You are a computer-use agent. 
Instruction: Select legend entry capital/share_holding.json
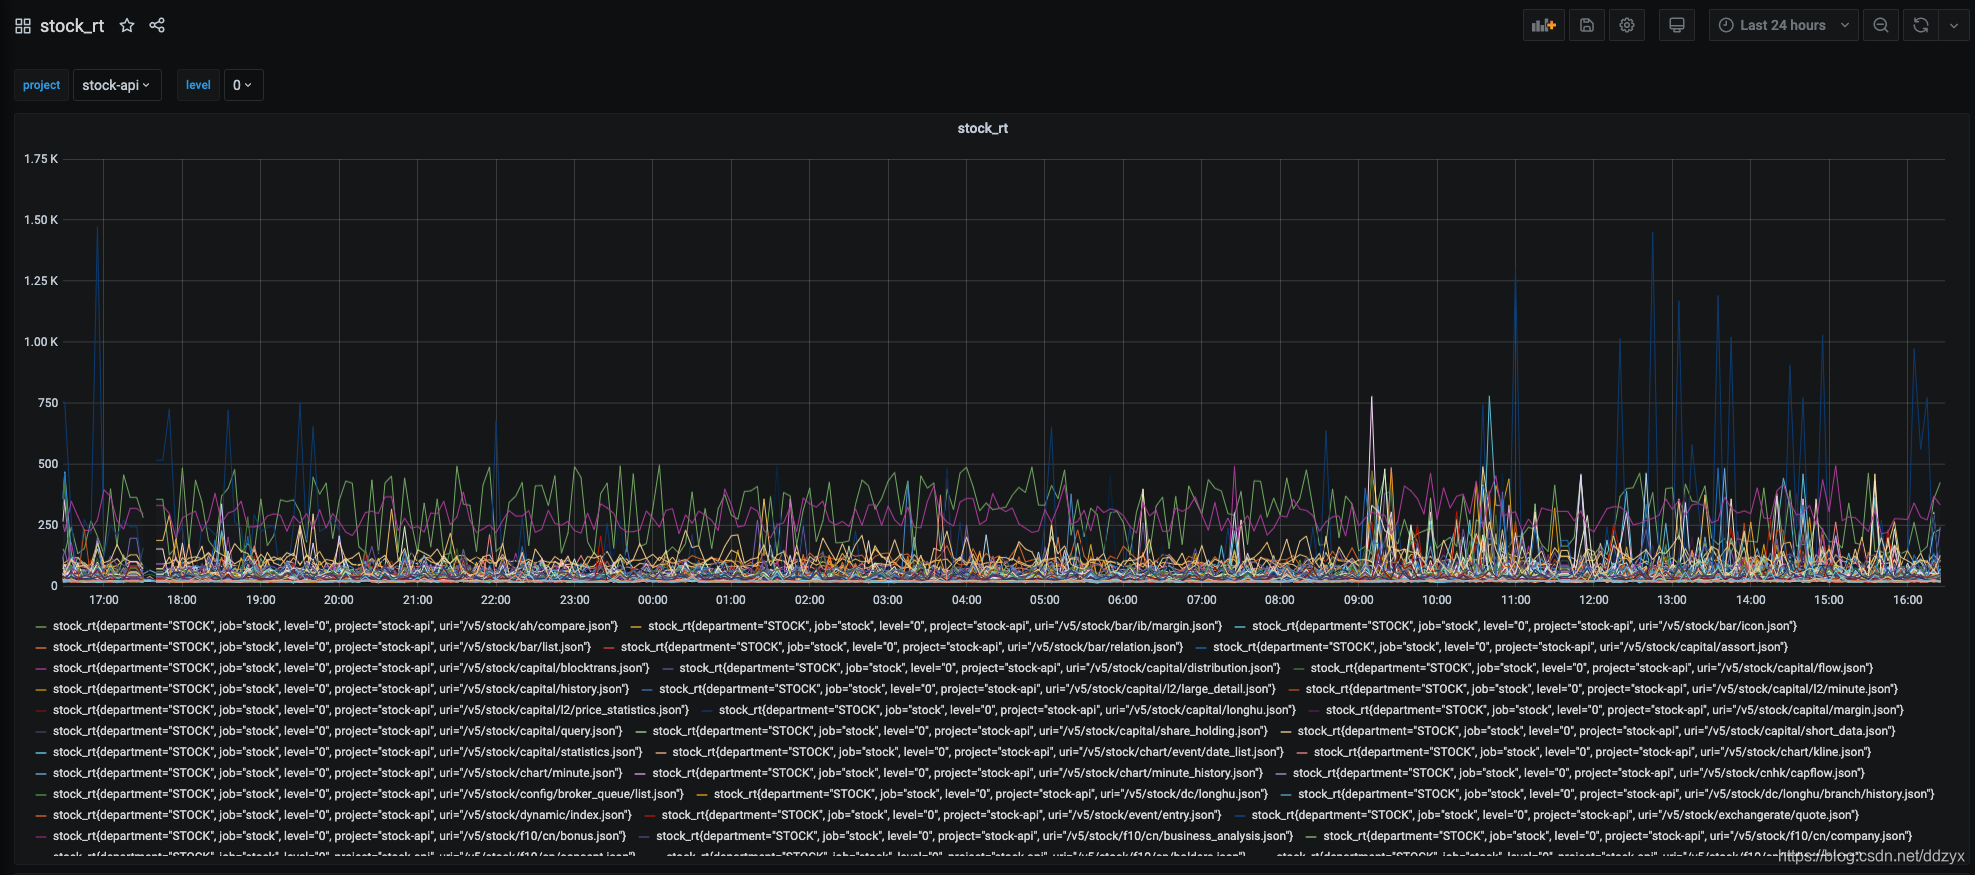click(x=960, y=731)
